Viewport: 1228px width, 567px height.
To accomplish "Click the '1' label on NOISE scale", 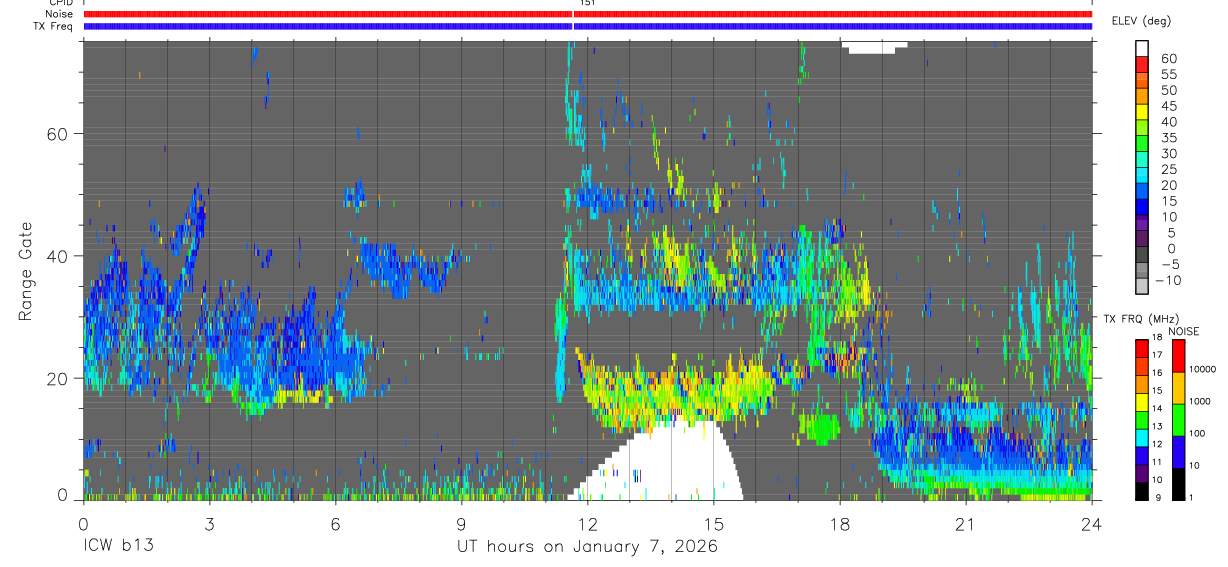I will (x=1192, y=498).
